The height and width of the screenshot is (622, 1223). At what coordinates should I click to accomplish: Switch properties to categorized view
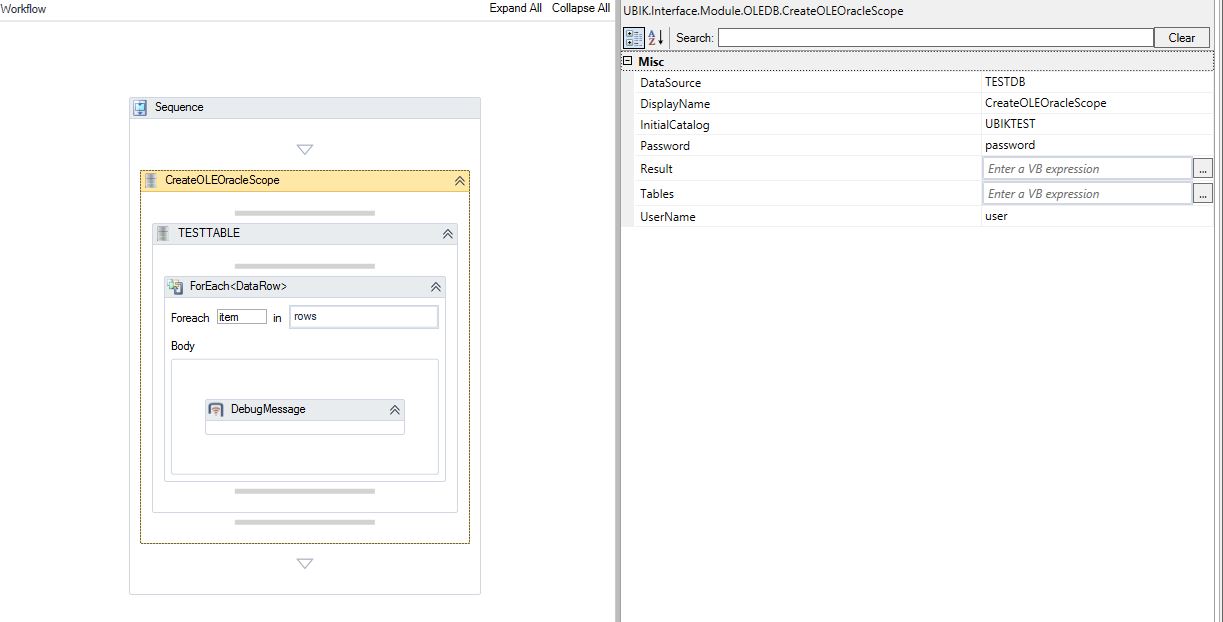[634, 38]
